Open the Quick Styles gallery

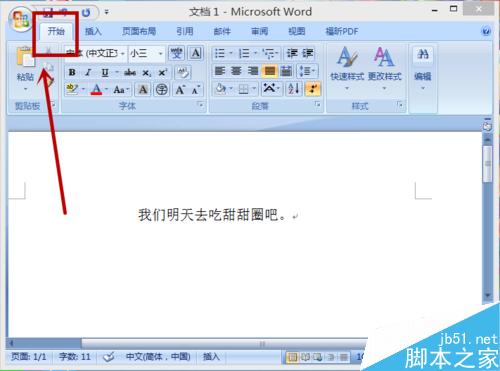(x=347, y=68)
